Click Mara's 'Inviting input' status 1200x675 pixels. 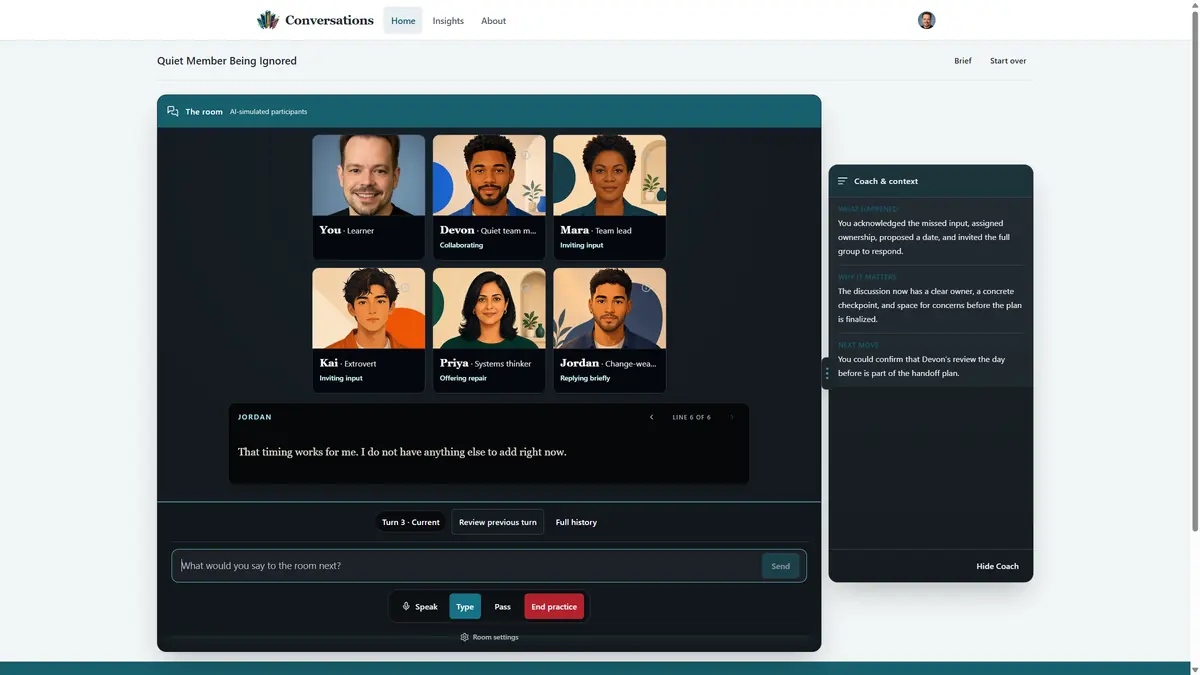(x=582, y=245)
